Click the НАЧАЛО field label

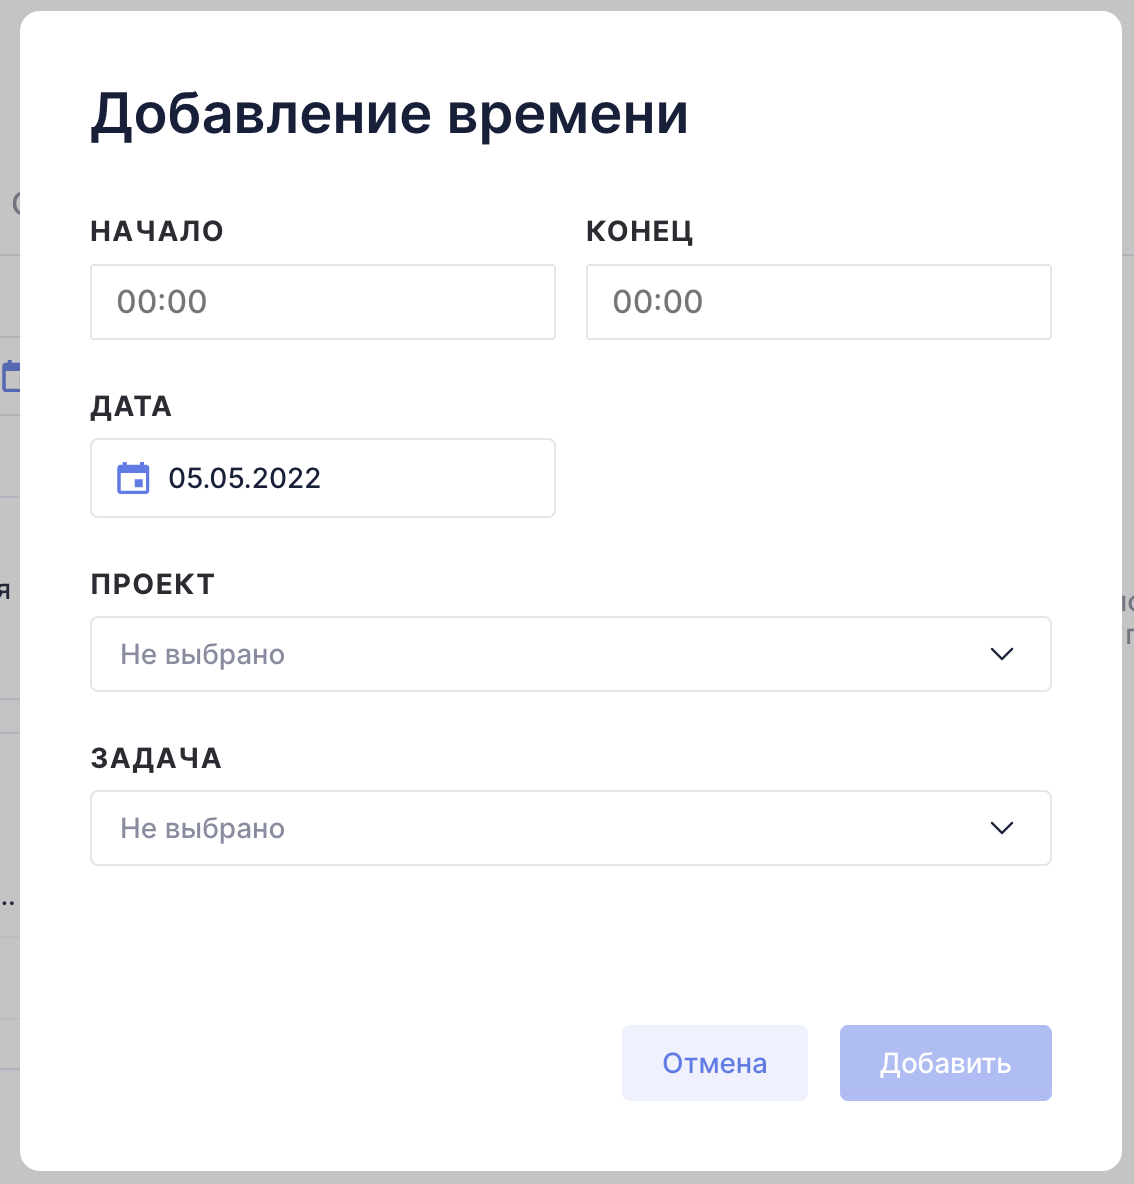(x=157, y=231)
